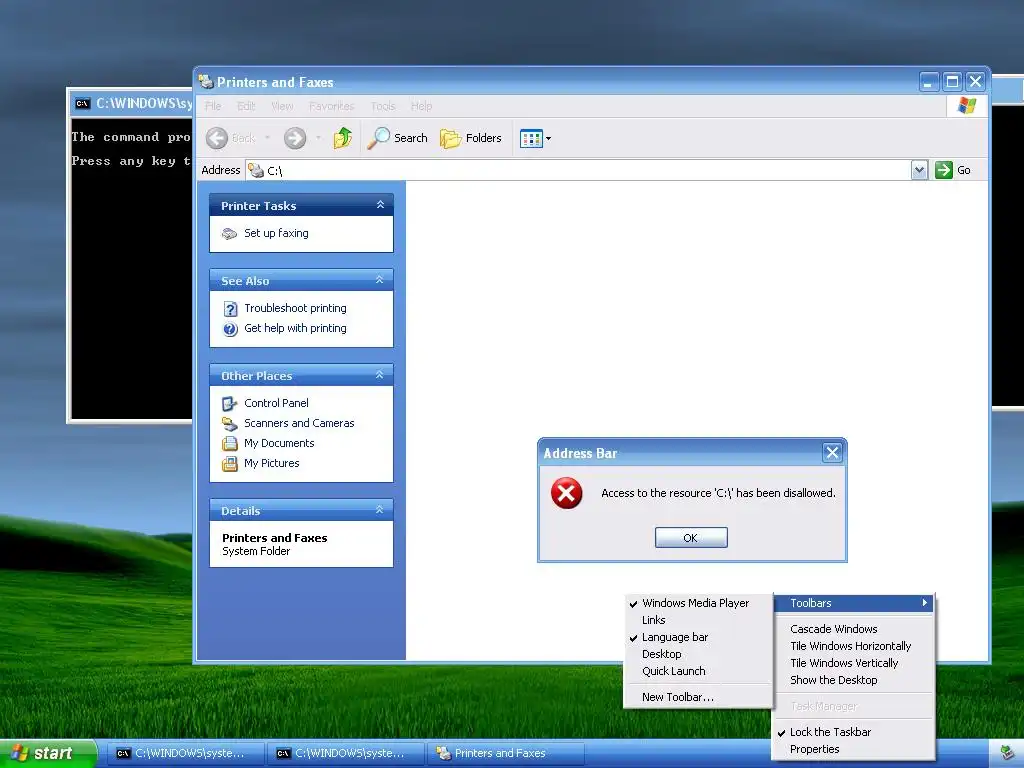1024x768 pixels.
Task: Open the address bar dropdown list
Action: click(x=919, y=170)
